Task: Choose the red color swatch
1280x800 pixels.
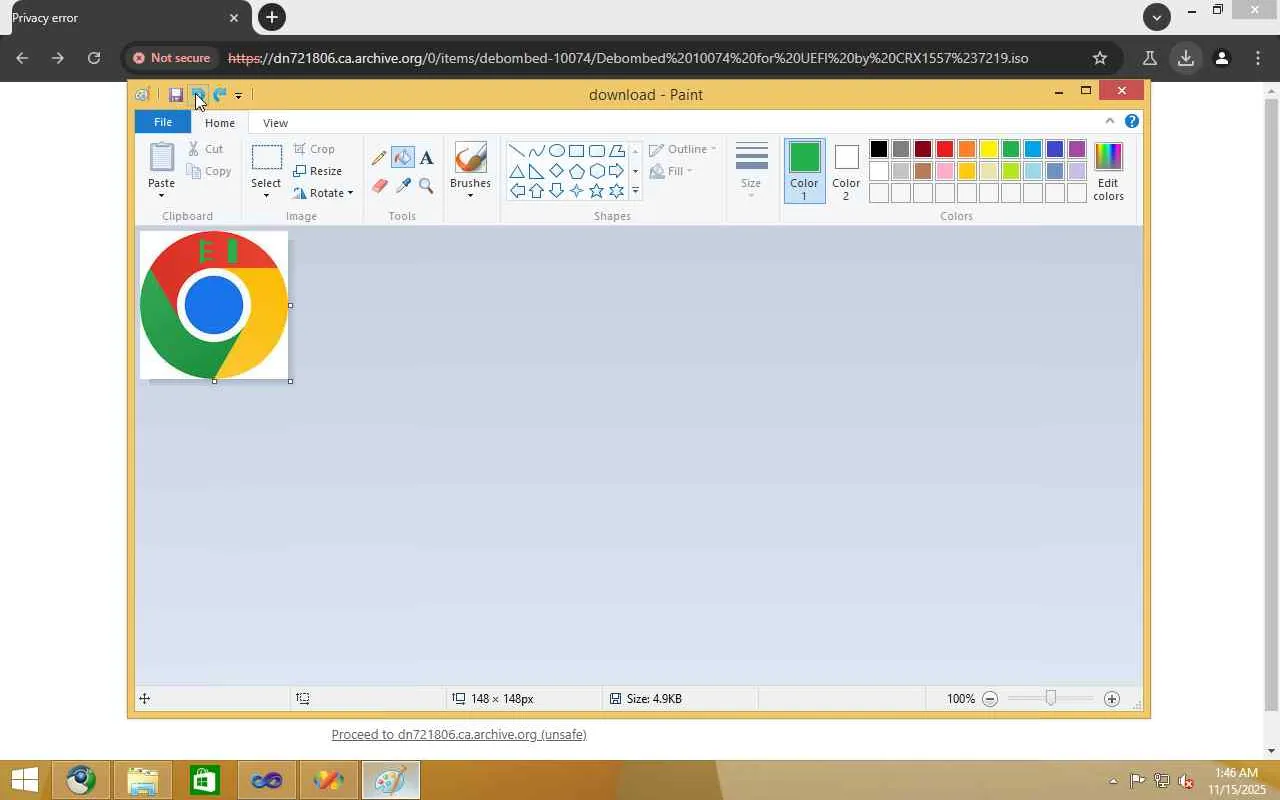Action: click(944, 149)
